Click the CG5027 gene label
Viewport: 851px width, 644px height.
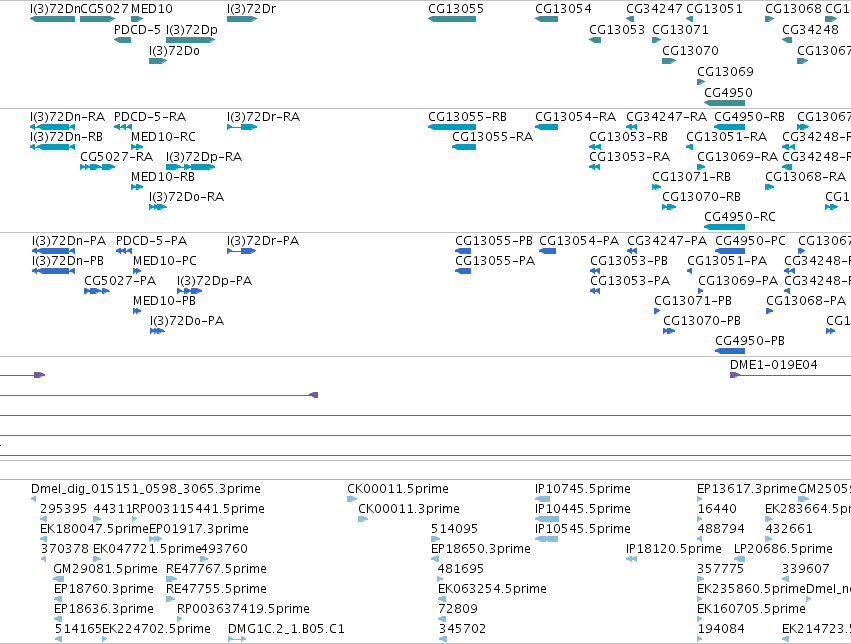[104, 9]
